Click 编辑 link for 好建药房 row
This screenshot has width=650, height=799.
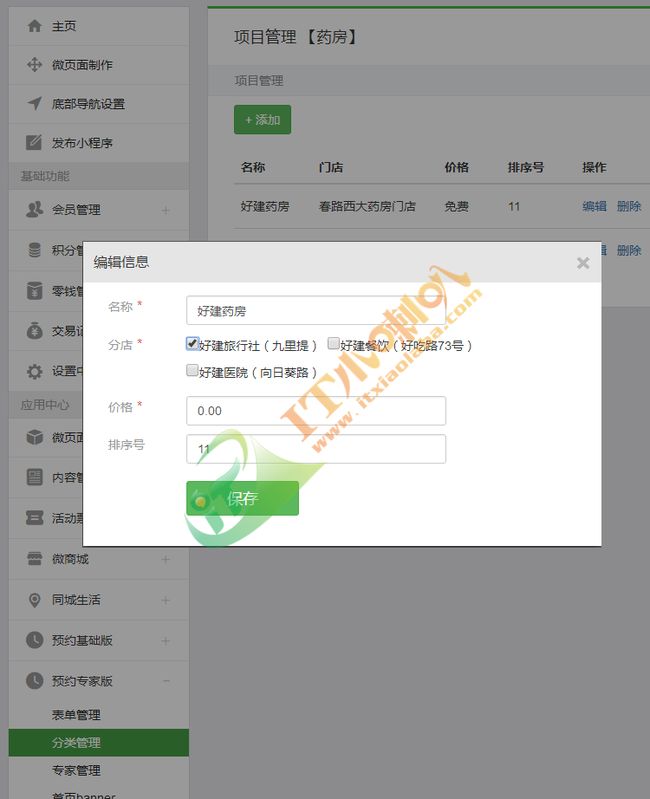click(594, 206)
